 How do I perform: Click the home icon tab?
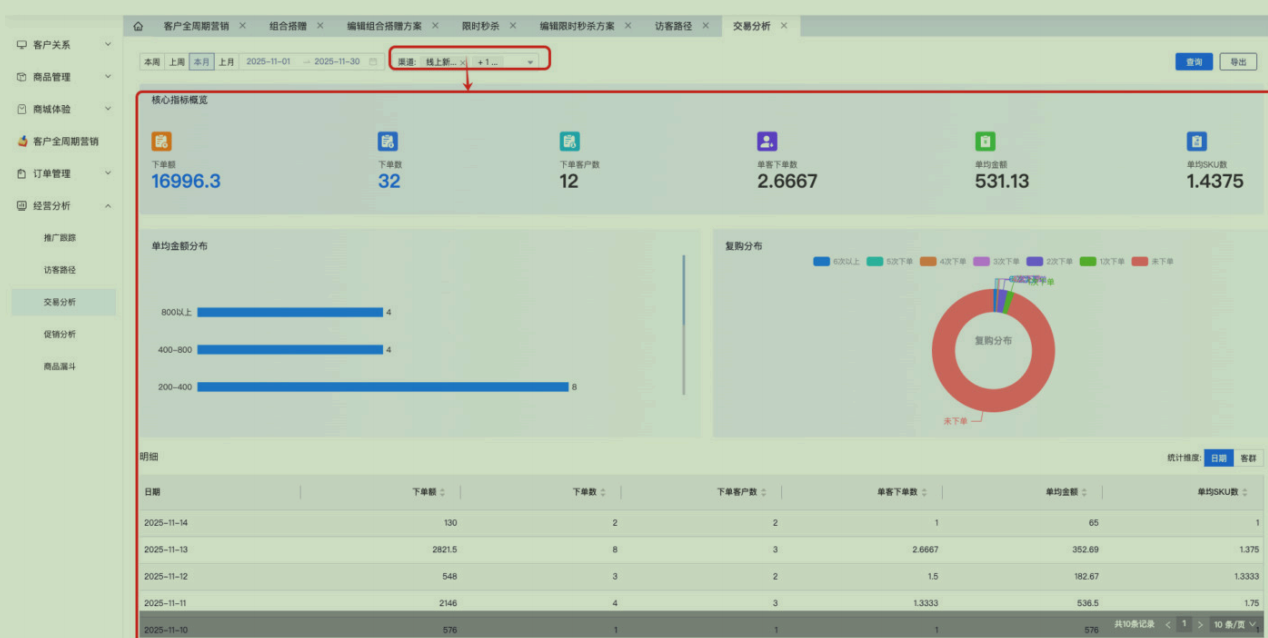pyautogui.click(x=138, y=26)
